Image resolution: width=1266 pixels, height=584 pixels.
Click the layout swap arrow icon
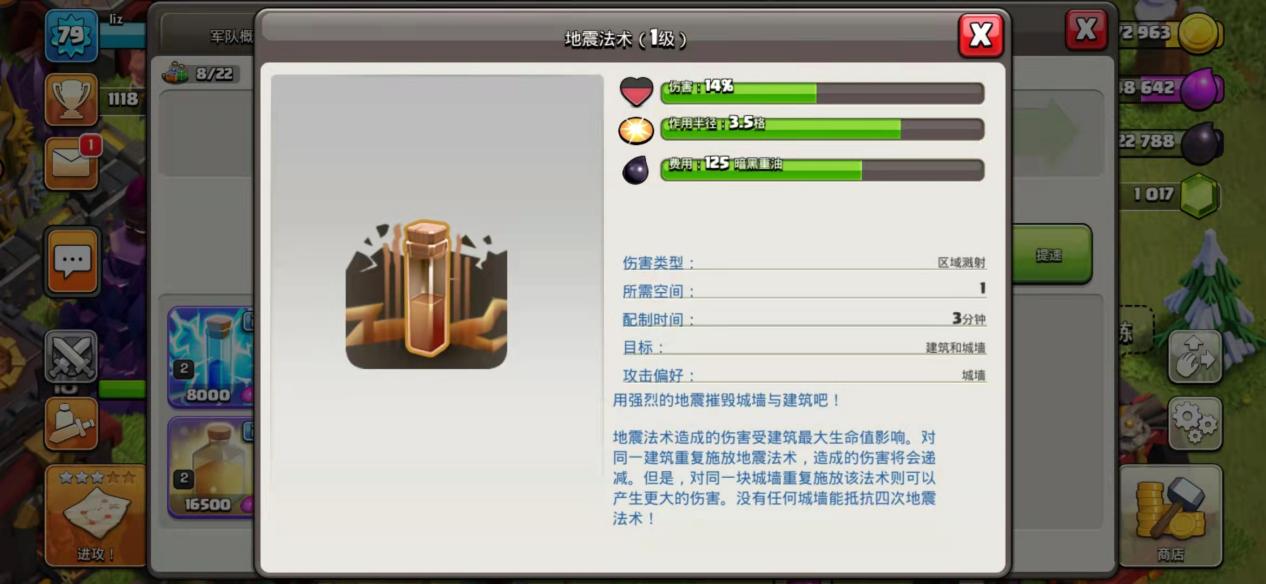(x=1195, y=356)
